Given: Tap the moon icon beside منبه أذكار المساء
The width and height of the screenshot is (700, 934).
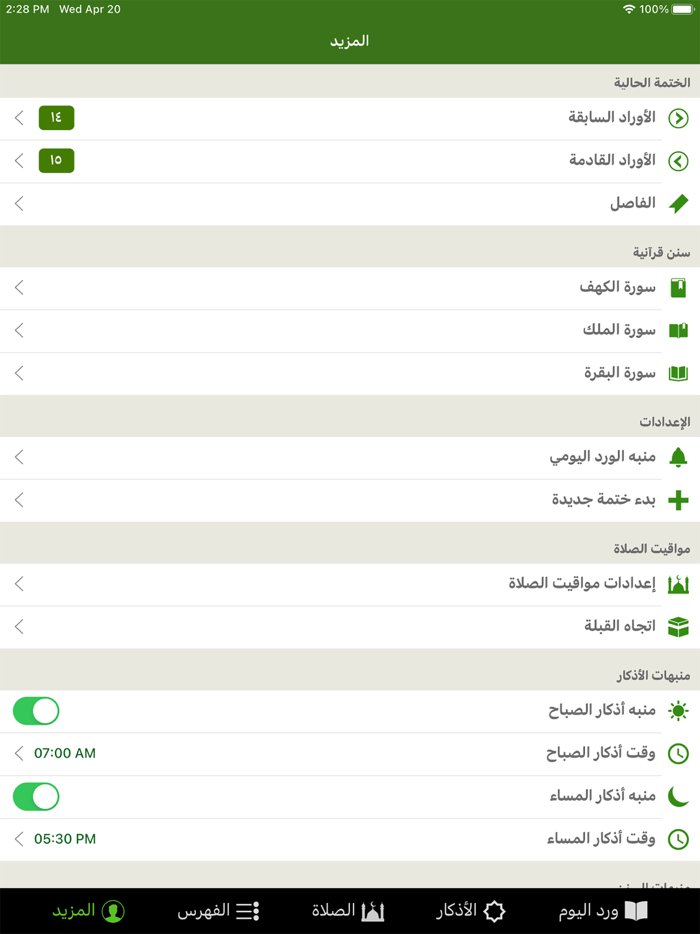Looking at the screenshot, I should [681, 796].
